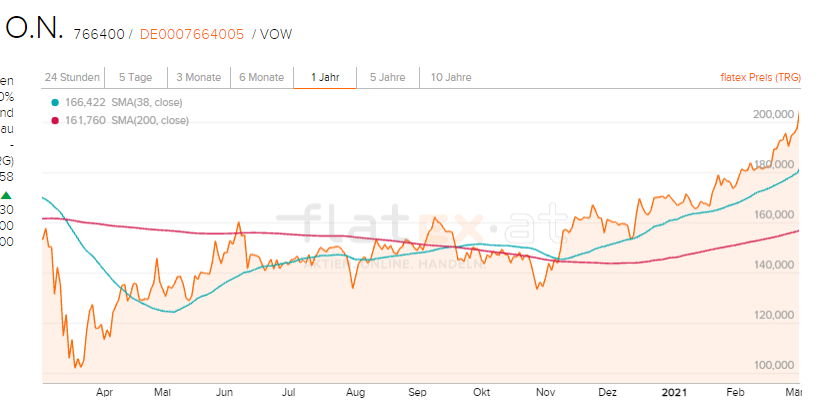Viewport: 817px width, 403px height.
Task: Switch to the 24 Stunden tab
Action: pos(71,77)
